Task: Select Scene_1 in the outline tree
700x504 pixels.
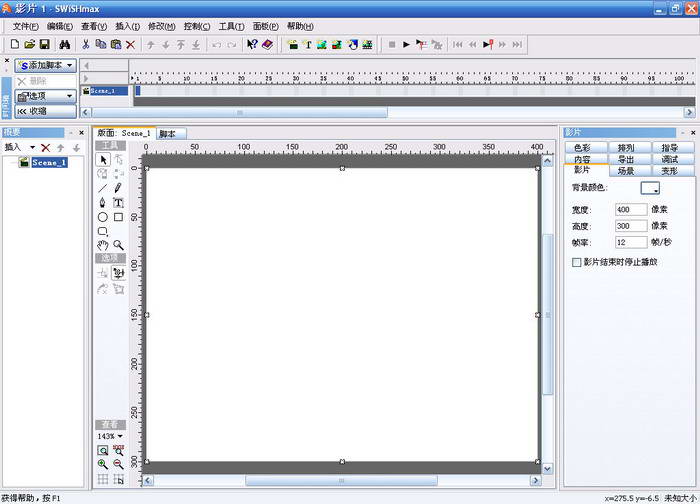Action: (x=49, y=162)
